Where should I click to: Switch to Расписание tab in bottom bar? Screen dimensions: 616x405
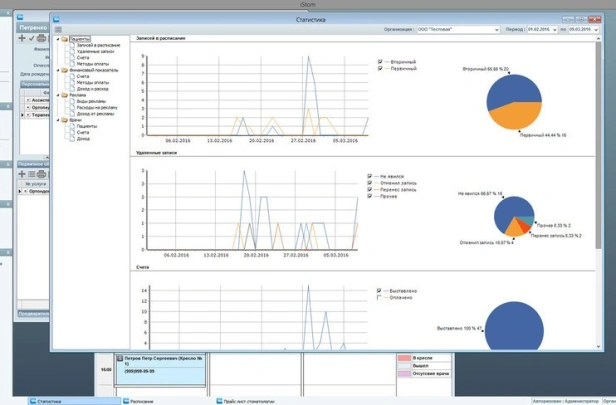(140, 401)
